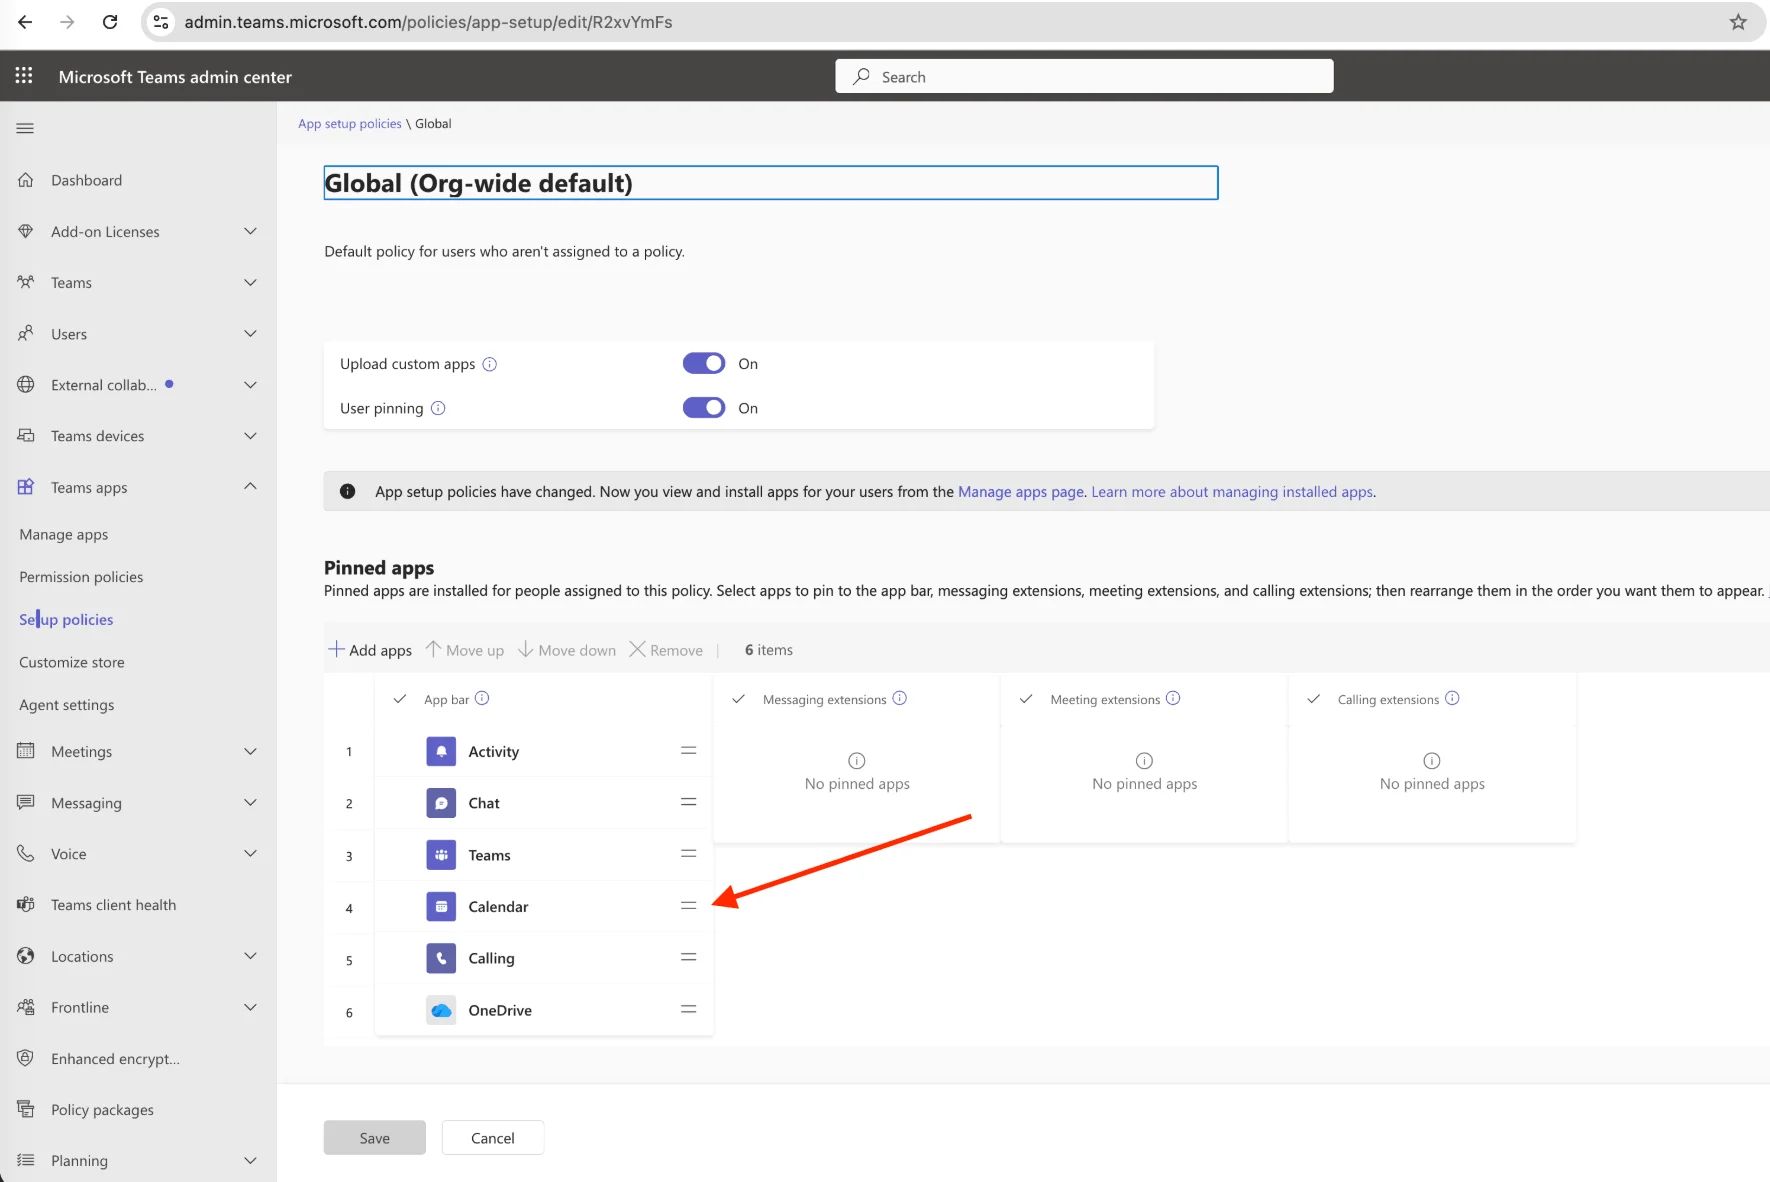Bookmark this page with star icon
The height and width of the screenshot is (1182, 1770).
pos(1738,22)
